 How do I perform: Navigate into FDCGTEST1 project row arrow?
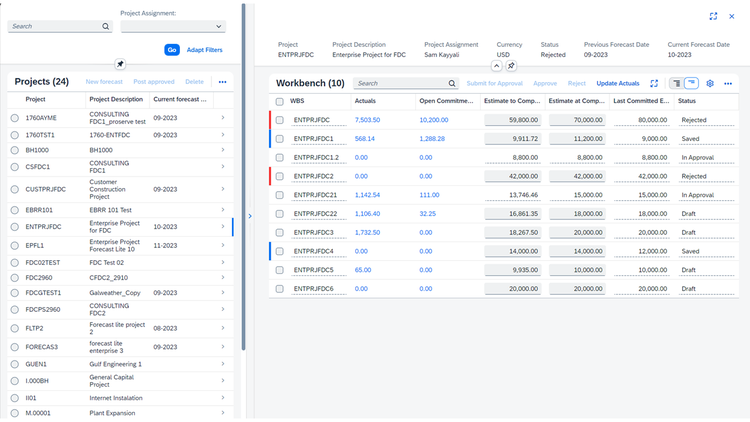(x=223, y=292)
